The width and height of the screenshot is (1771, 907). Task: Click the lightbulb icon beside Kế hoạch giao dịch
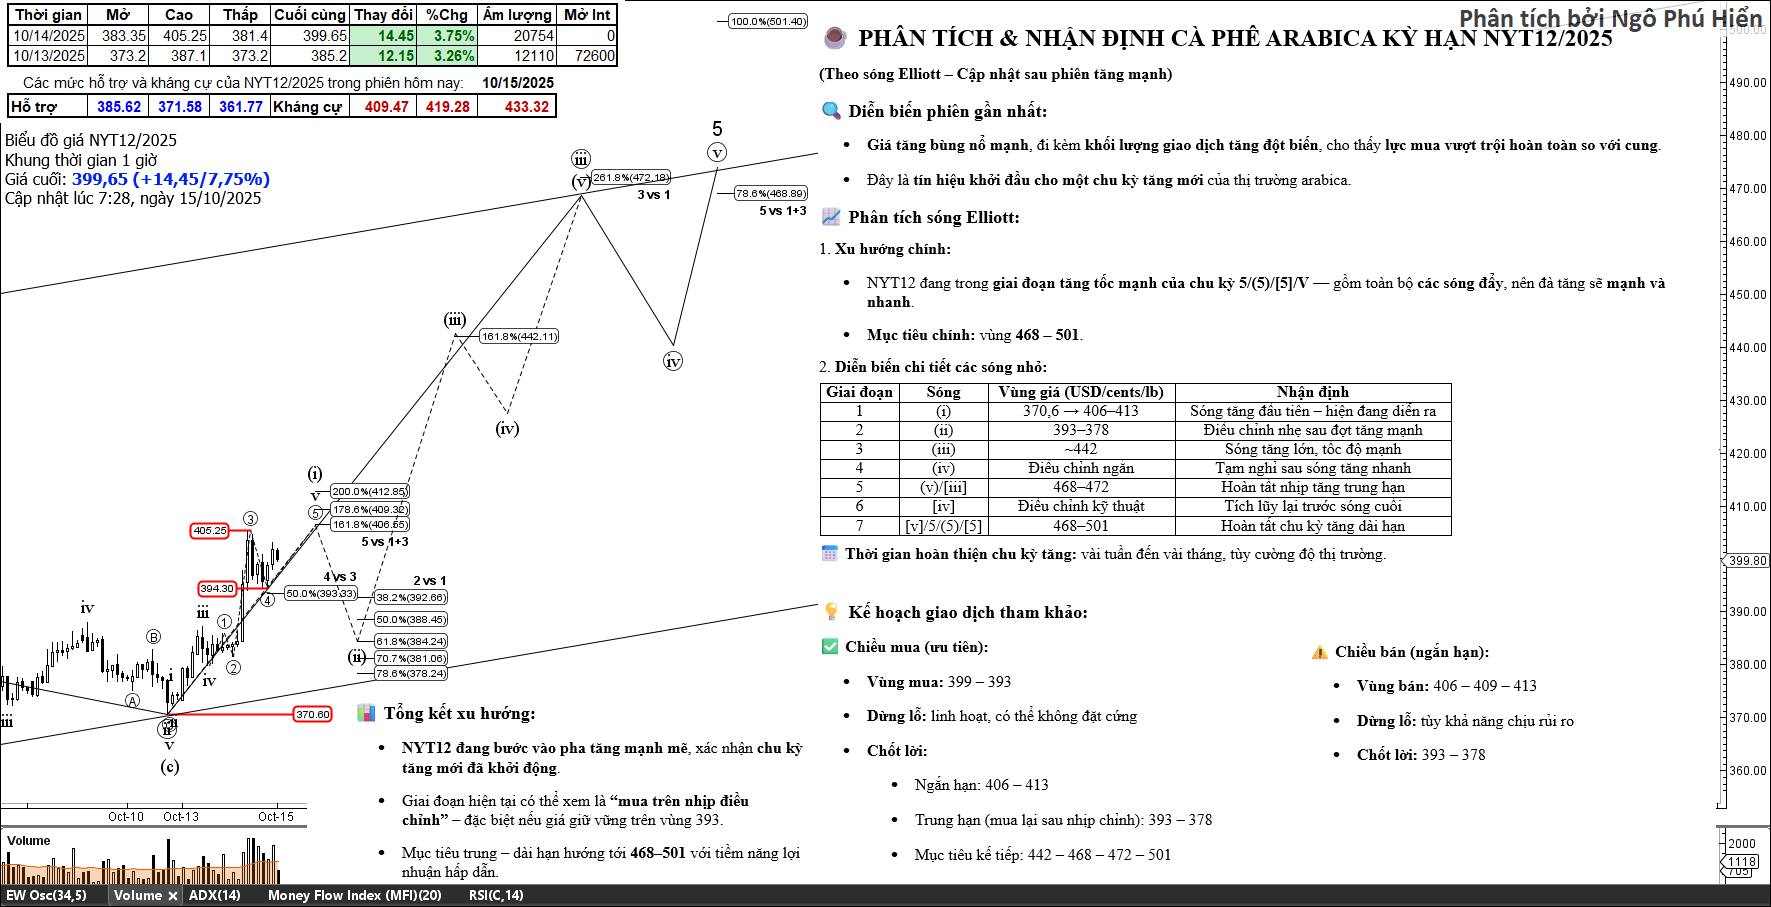[x=831, y=612]
